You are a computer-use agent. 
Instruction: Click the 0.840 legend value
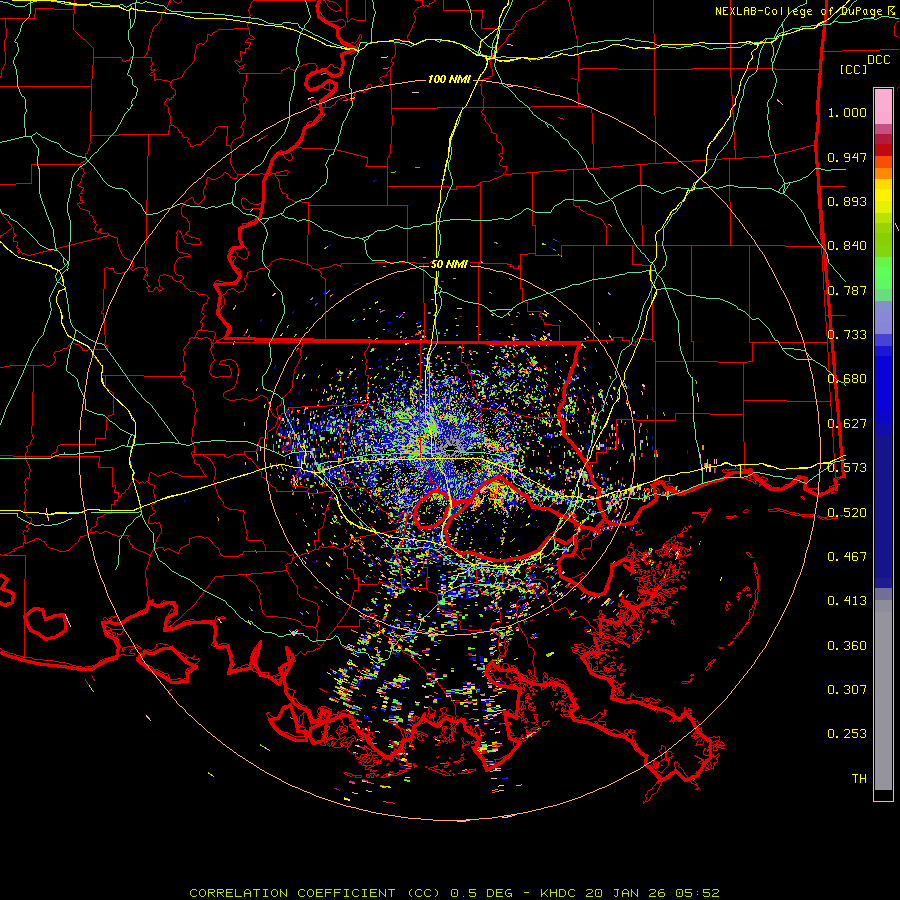pyautogui.click(x=847, y=246)
